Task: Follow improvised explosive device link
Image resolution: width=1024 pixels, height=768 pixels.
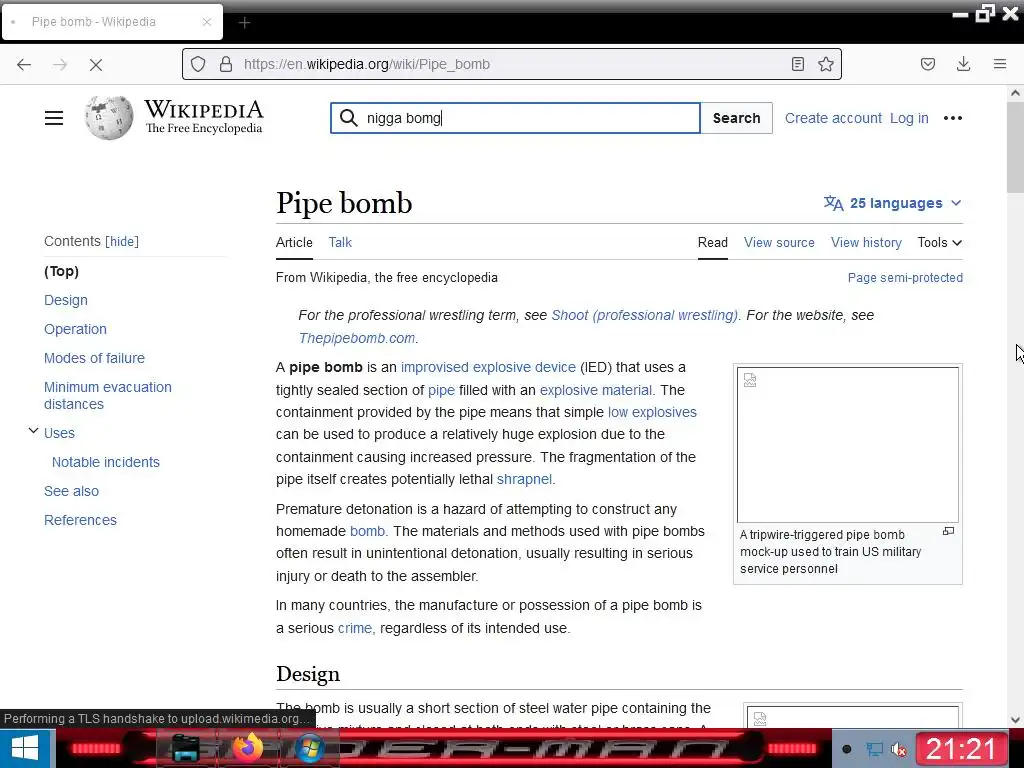Action: [488, 367]
